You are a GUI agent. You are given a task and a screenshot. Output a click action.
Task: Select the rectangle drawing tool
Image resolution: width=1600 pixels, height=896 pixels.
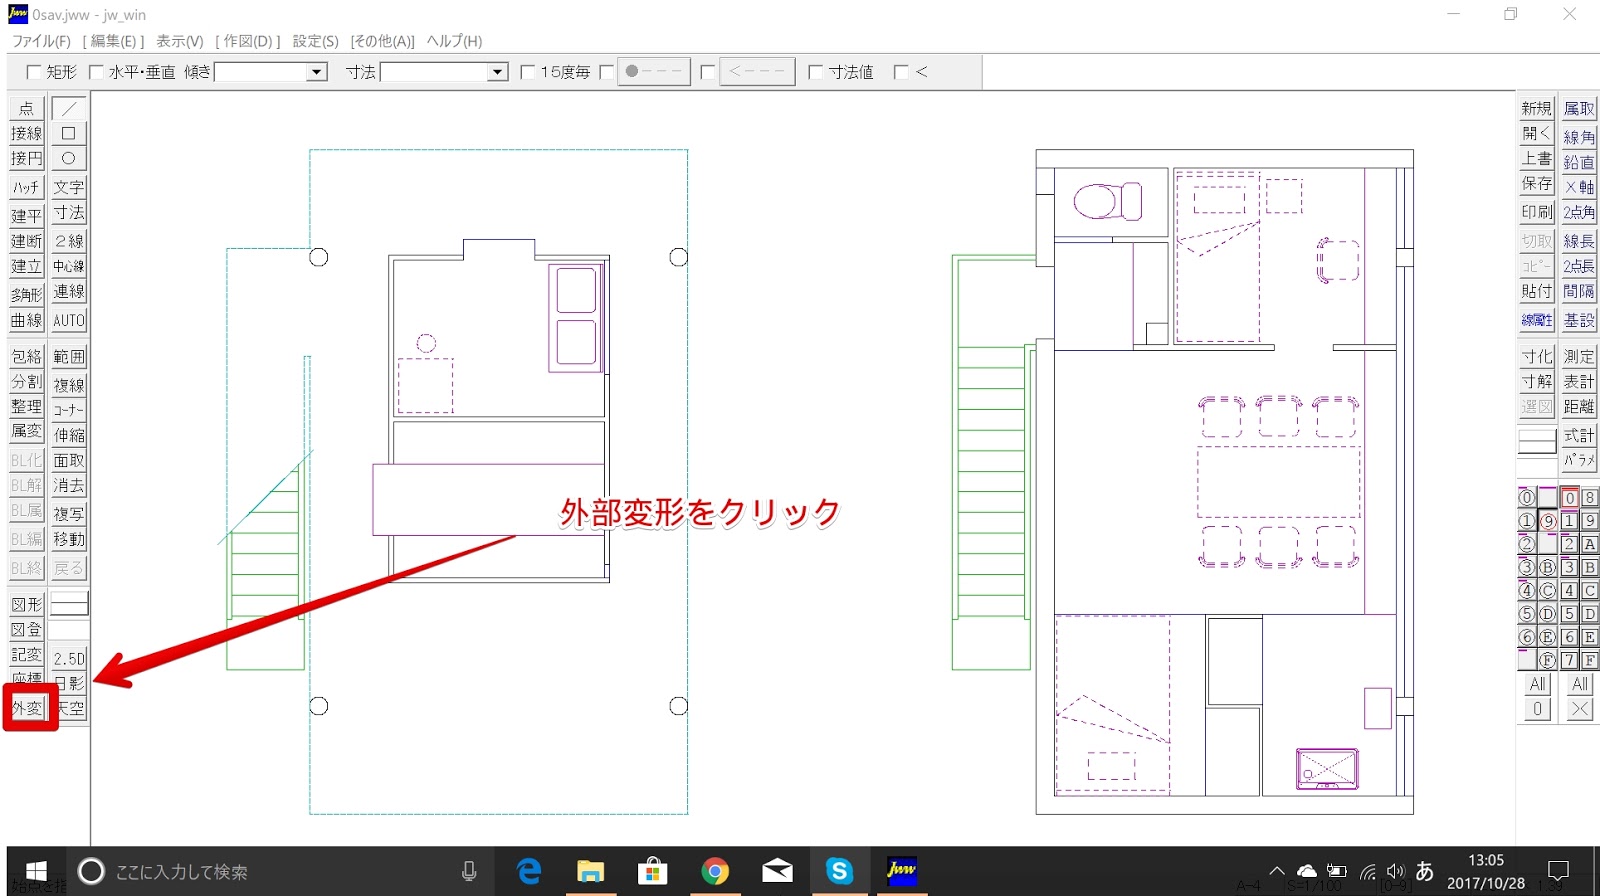coord(69,133)
